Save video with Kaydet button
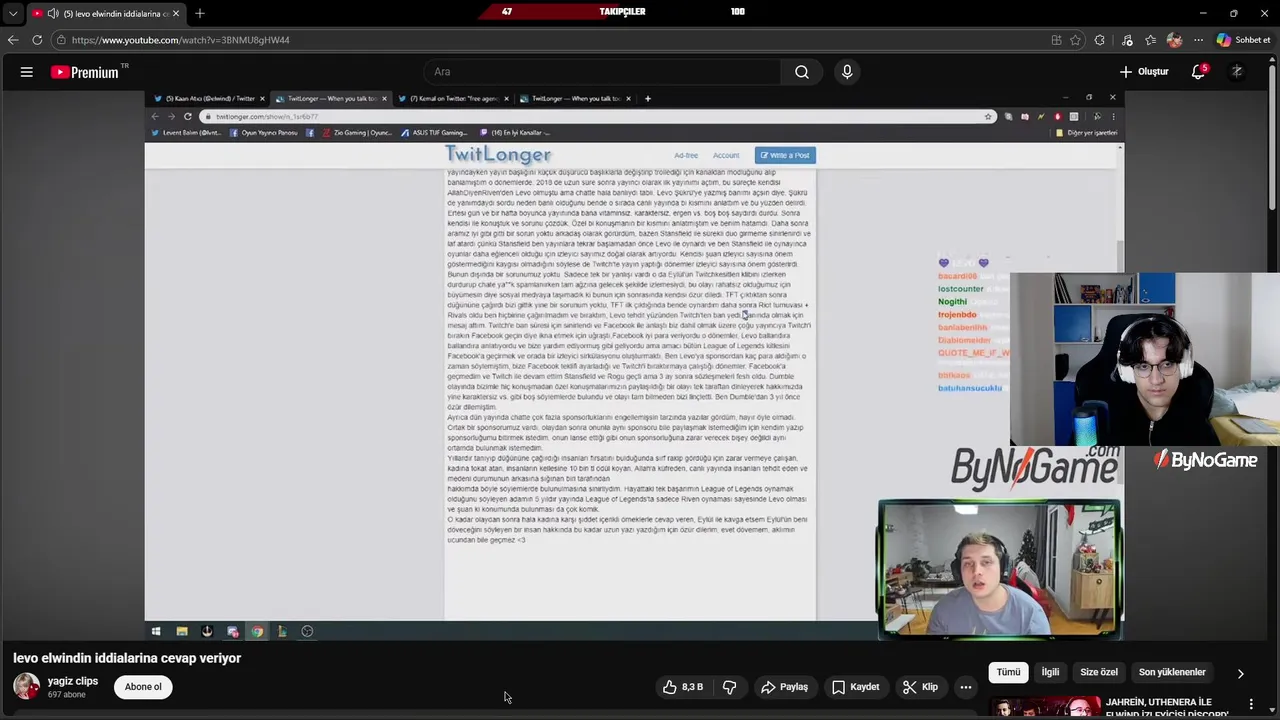Image resolution: width=1280 pixels, height=720 pixels. (x=856, y=687)
